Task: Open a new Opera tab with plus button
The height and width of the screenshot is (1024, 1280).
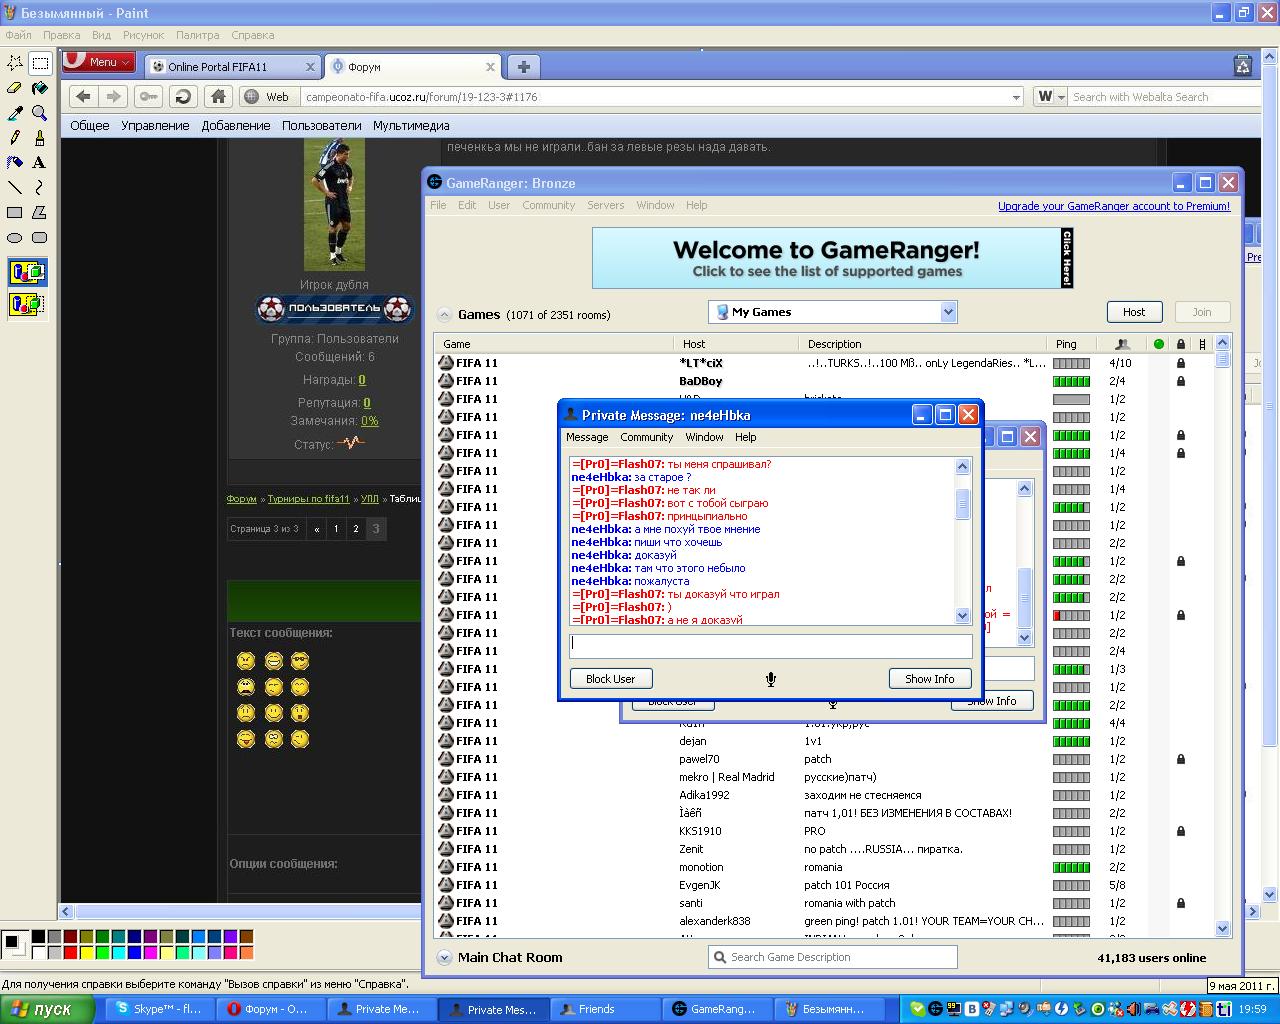Action: point(523,66)
